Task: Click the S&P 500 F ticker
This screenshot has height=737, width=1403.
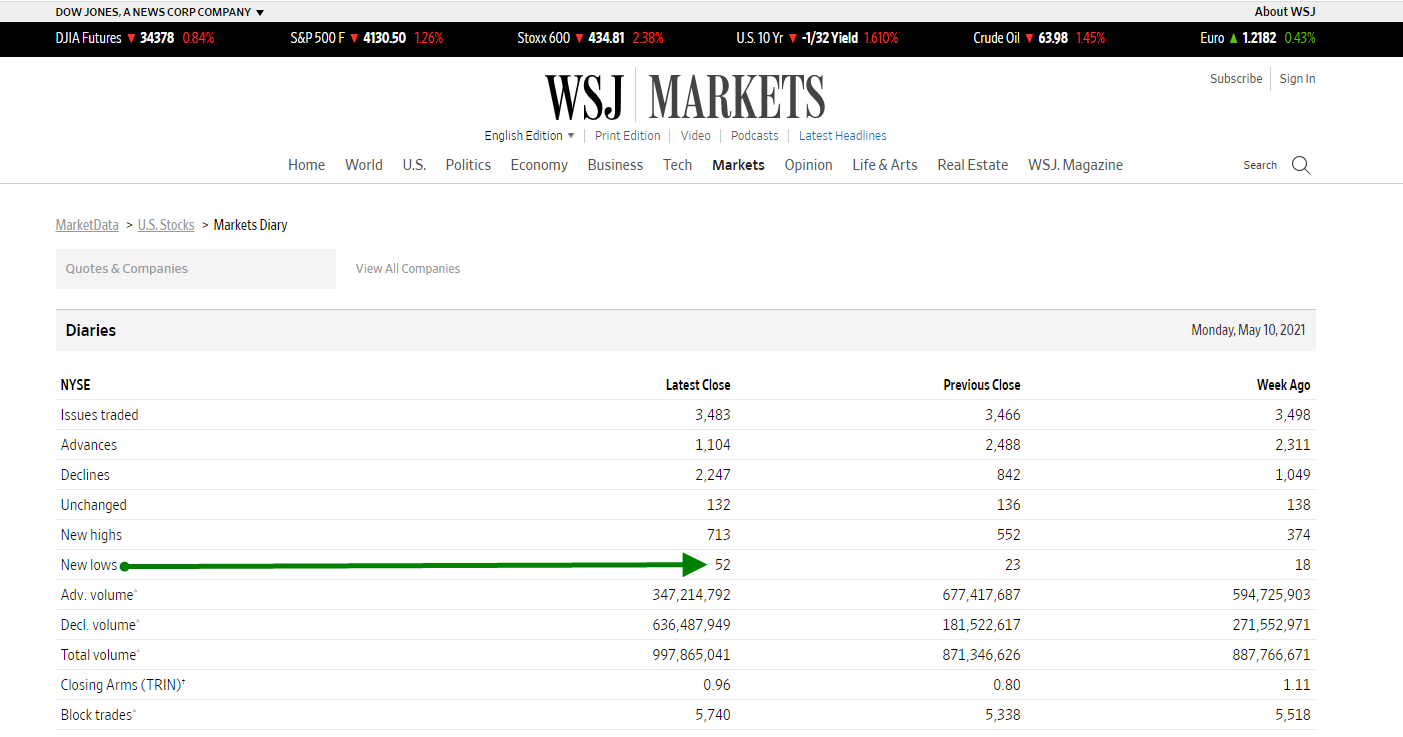Action: click(x=367, y=38)
